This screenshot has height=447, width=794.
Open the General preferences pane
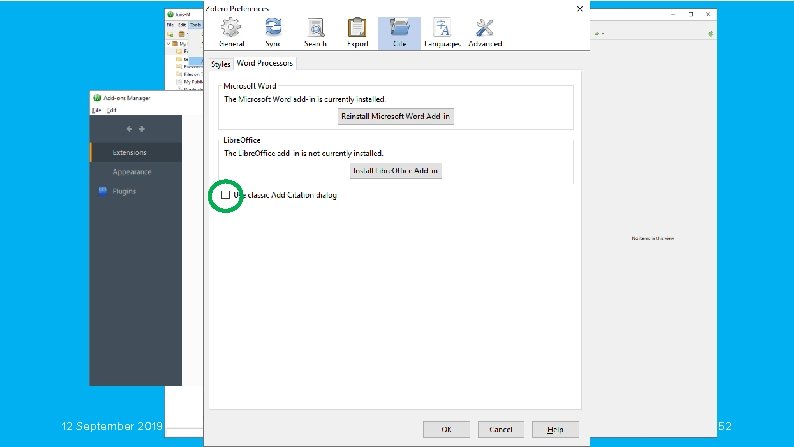(x=231, y=32)
